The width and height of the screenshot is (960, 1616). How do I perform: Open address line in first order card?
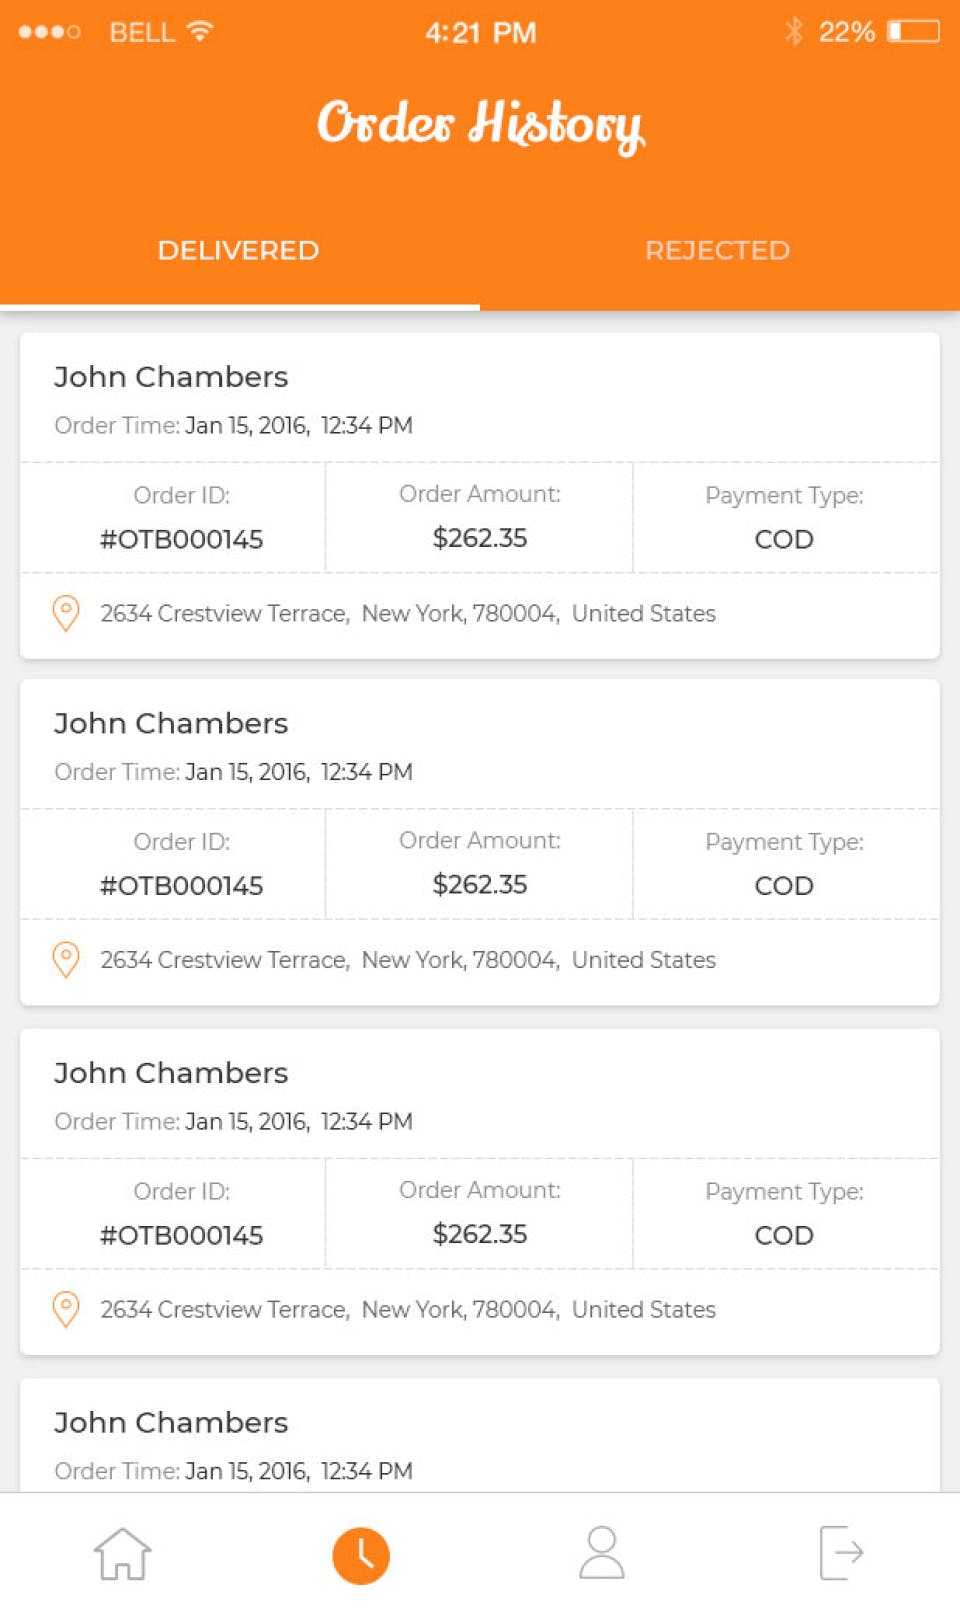tap(408, 613)
